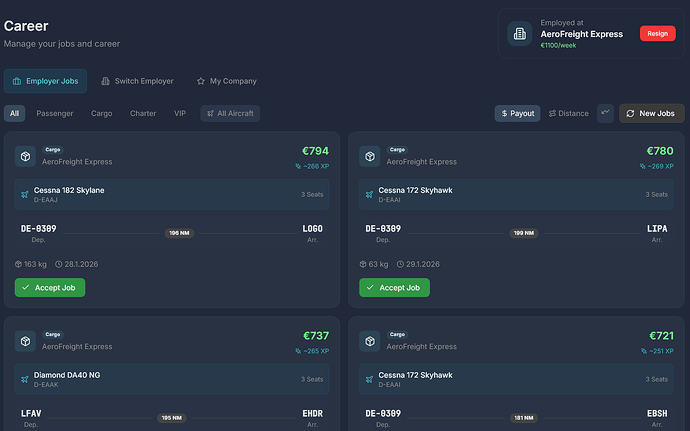
Task: Accept the Cessna 172 Skyhawk job to LIPA
Action: tap(395, 287)
